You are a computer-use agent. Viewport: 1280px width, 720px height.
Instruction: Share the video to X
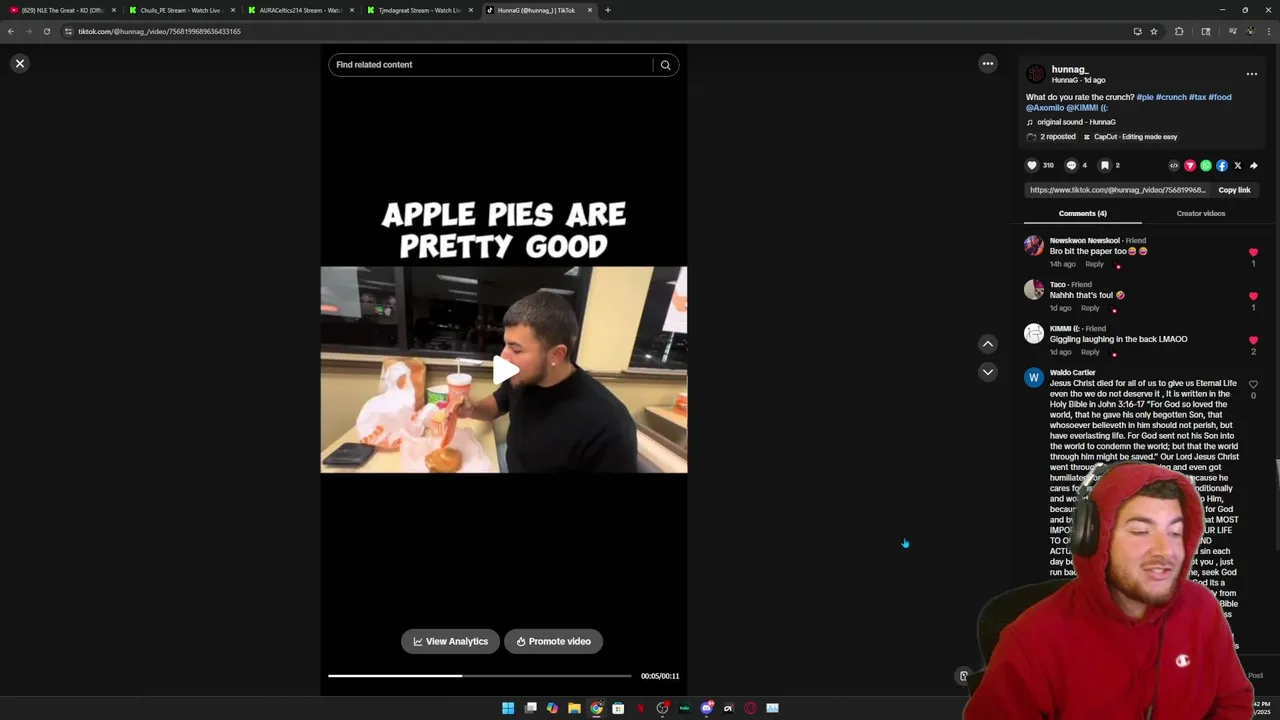click(1238, 165)
